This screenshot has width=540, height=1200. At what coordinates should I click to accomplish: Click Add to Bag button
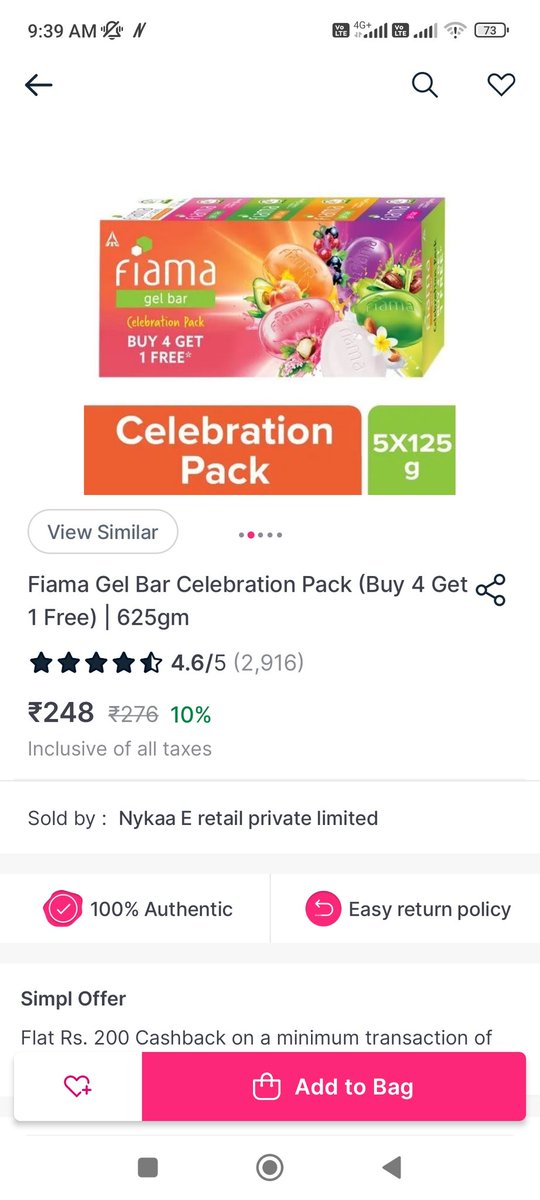pos(334,1086)
